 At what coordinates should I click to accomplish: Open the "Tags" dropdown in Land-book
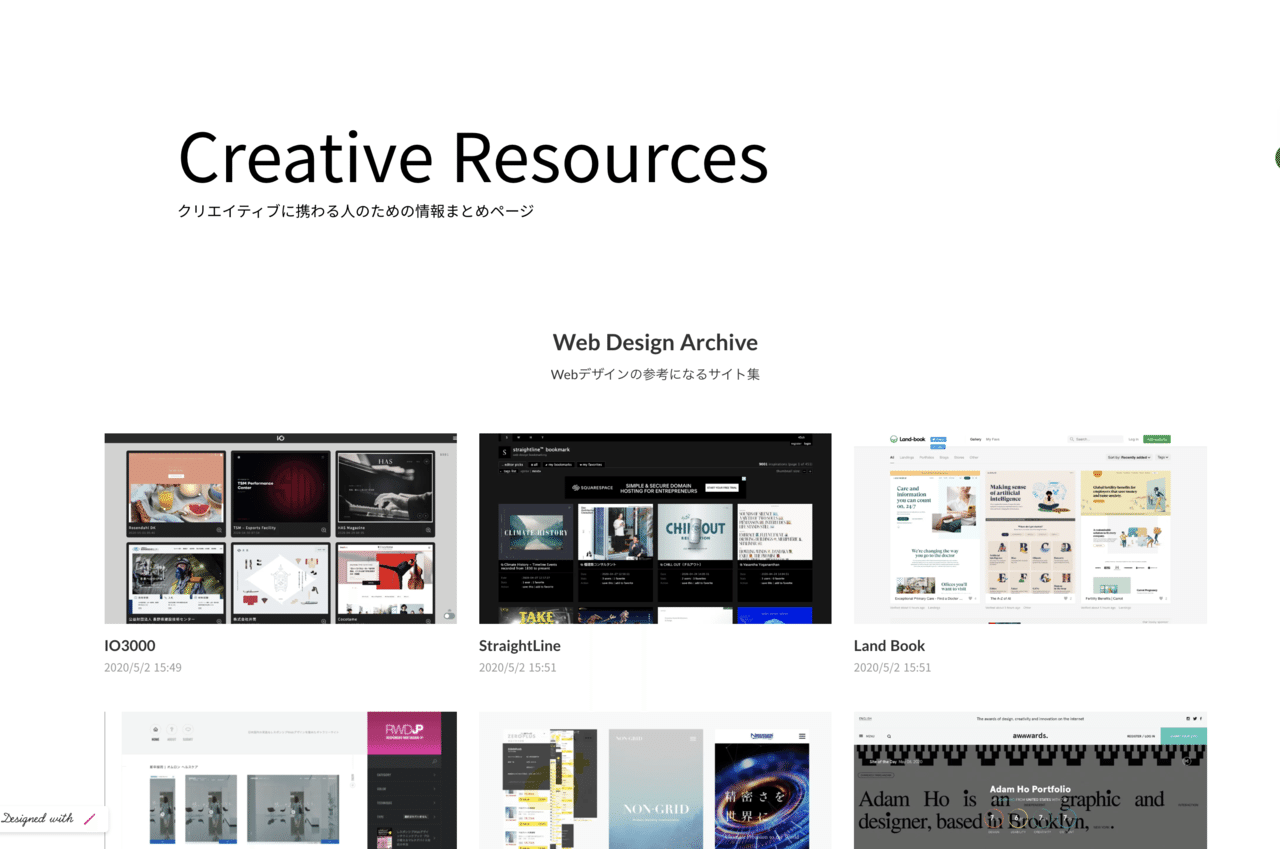point(1164,457)
